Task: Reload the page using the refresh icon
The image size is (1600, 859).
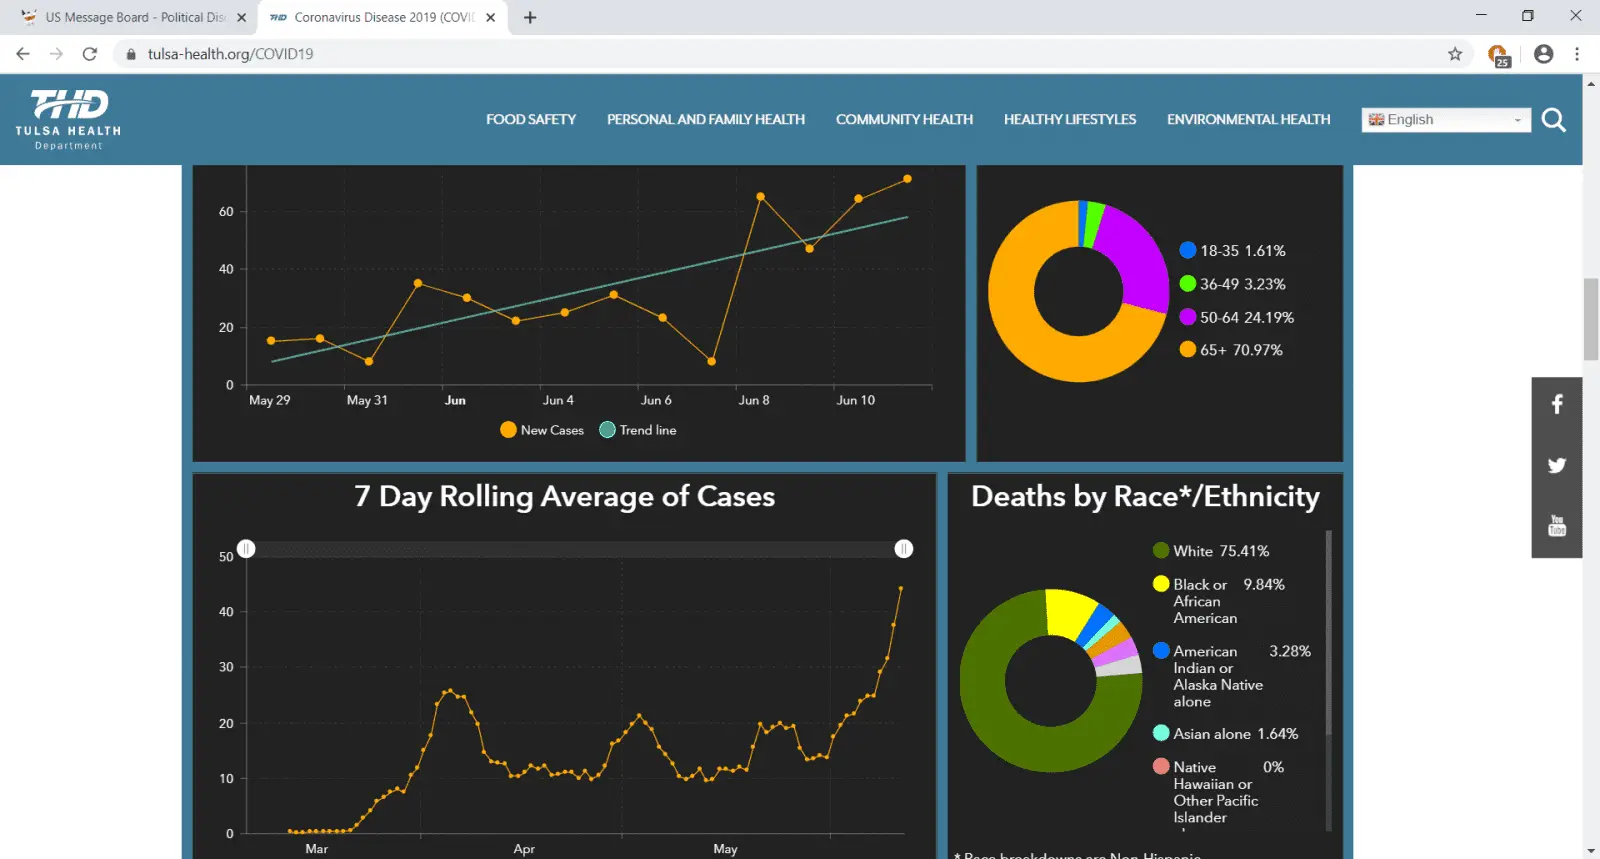Action: click(90, 54)
